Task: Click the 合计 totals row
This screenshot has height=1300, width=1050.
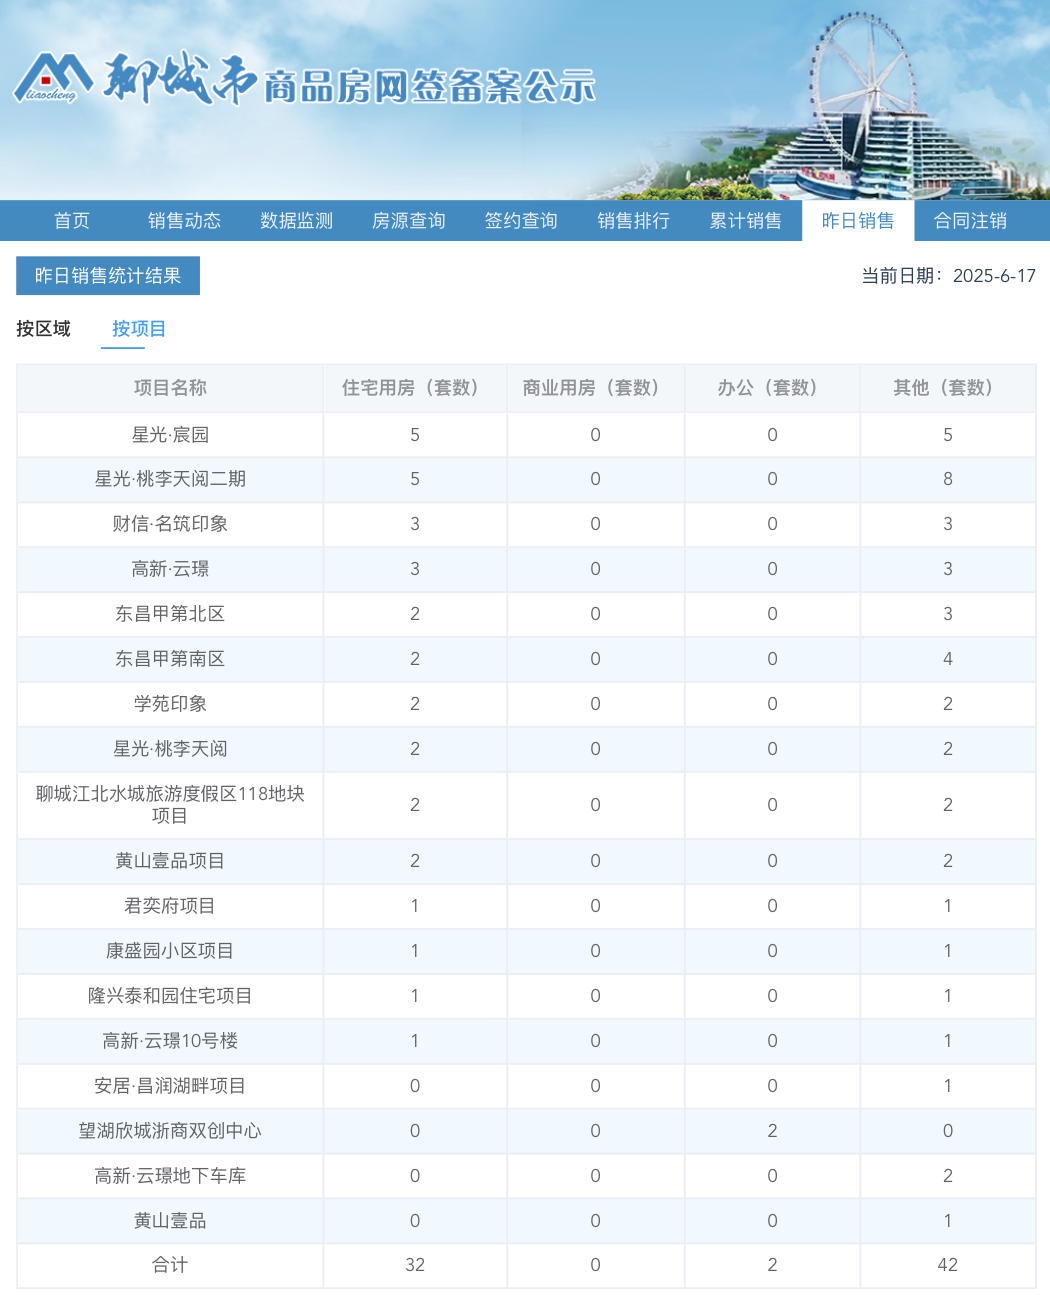Action: coord(168,1265)
